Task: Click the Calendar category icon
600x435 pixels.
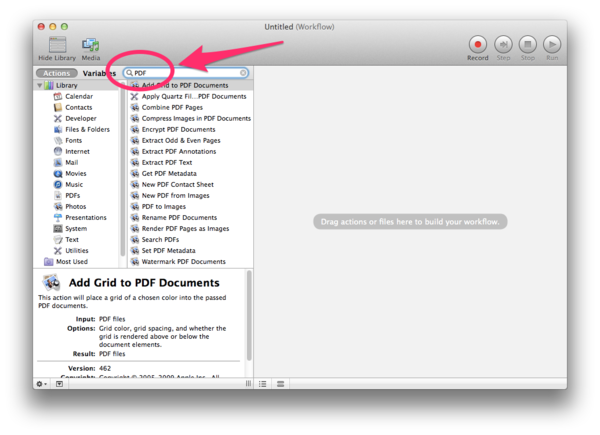Action: [x=58, y=96]
